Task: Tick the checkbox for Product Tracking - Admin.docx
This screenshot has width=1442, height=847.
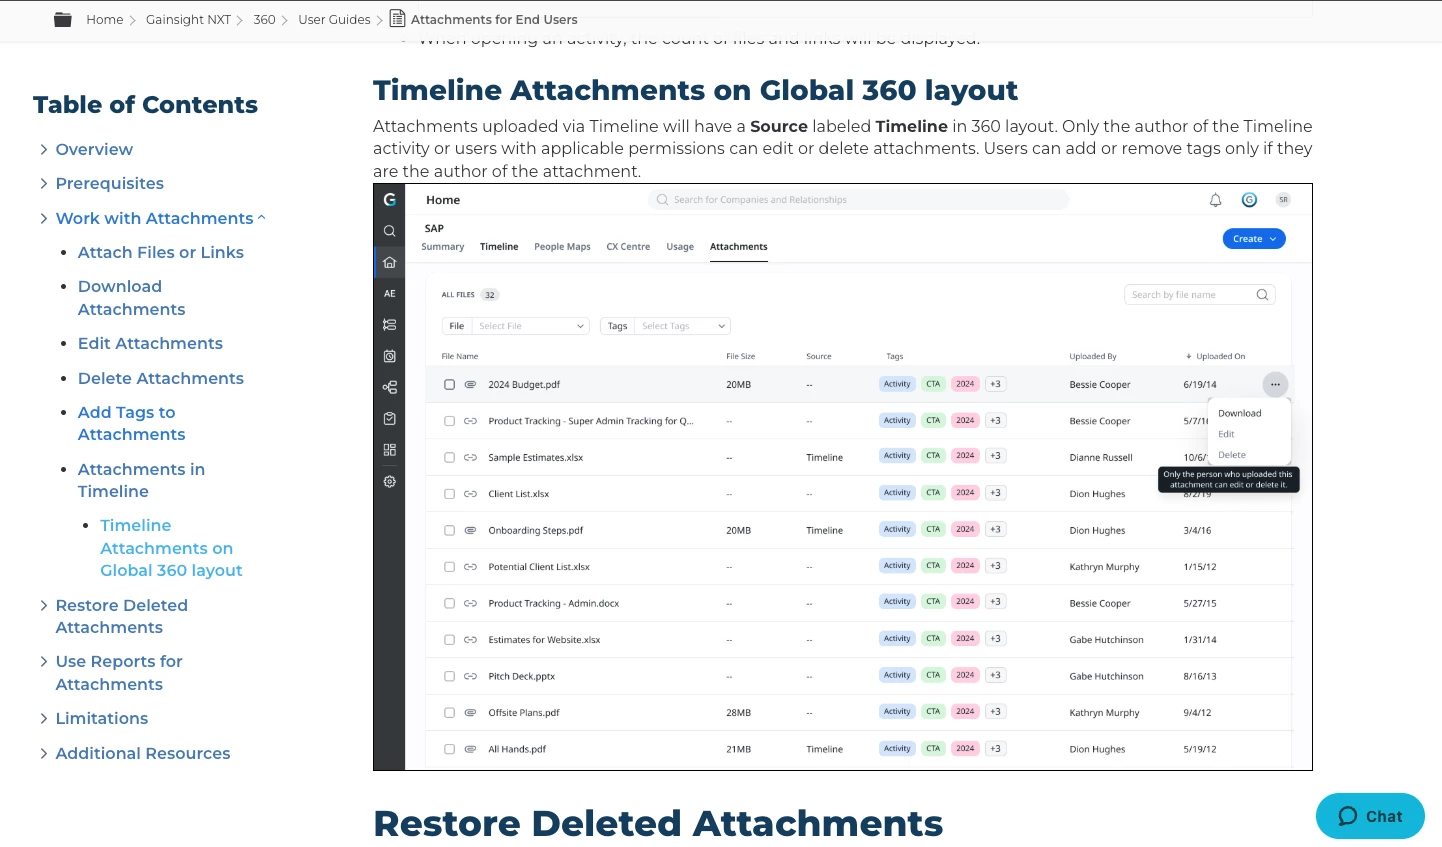Action: tap(450, 603)
